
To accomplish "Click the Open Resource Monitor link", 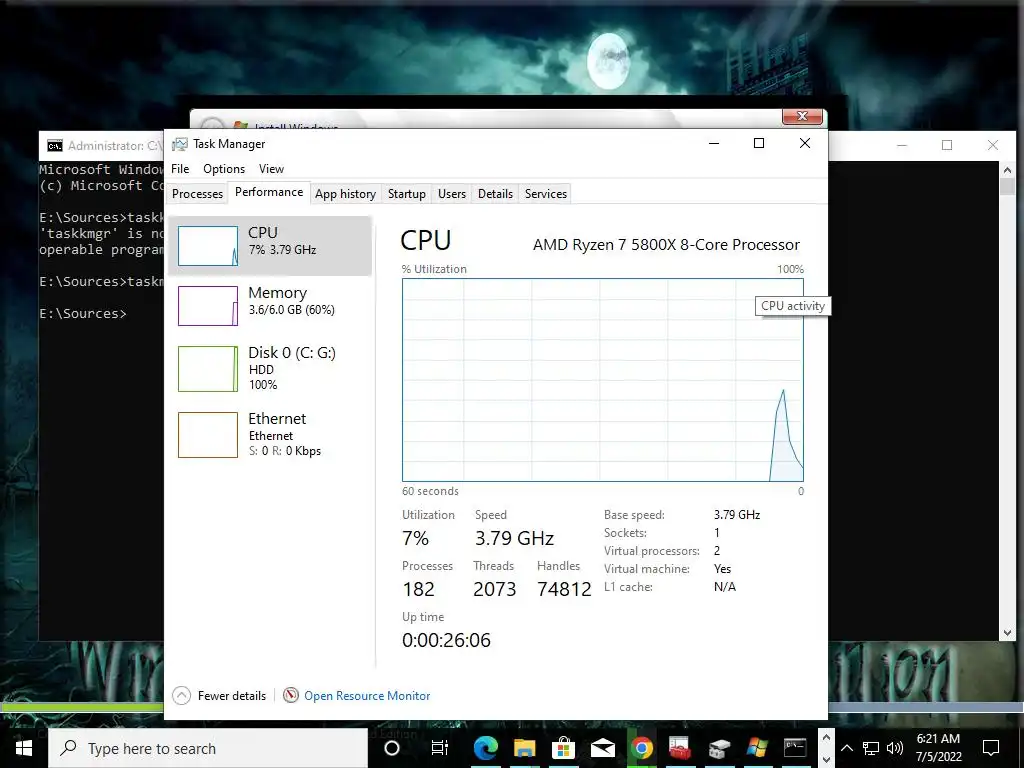I will pyautogui.click(x=367, y=696).
